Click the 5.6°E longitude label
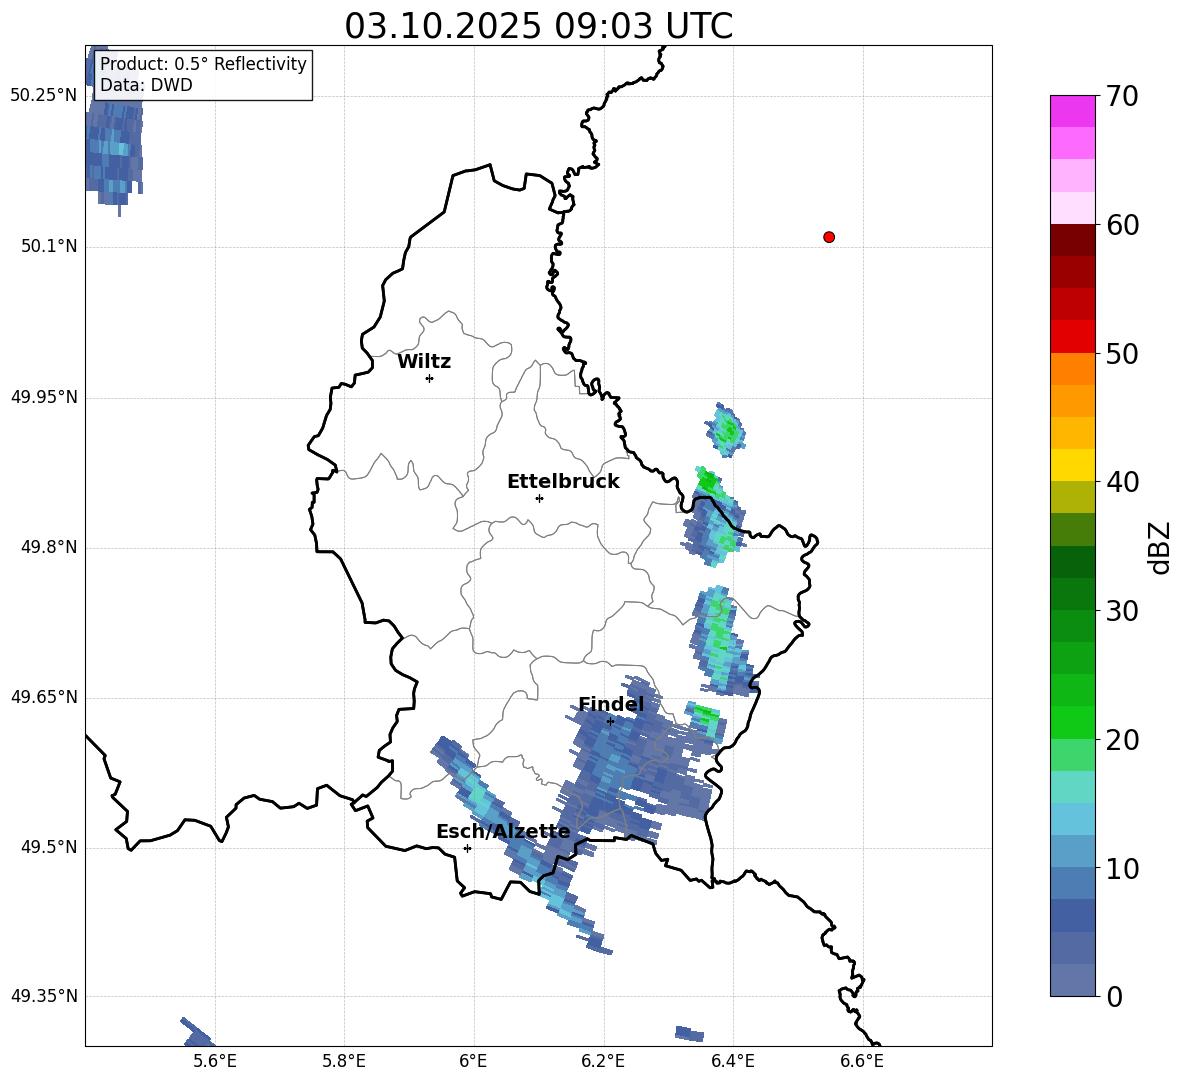 [215, 1061]
